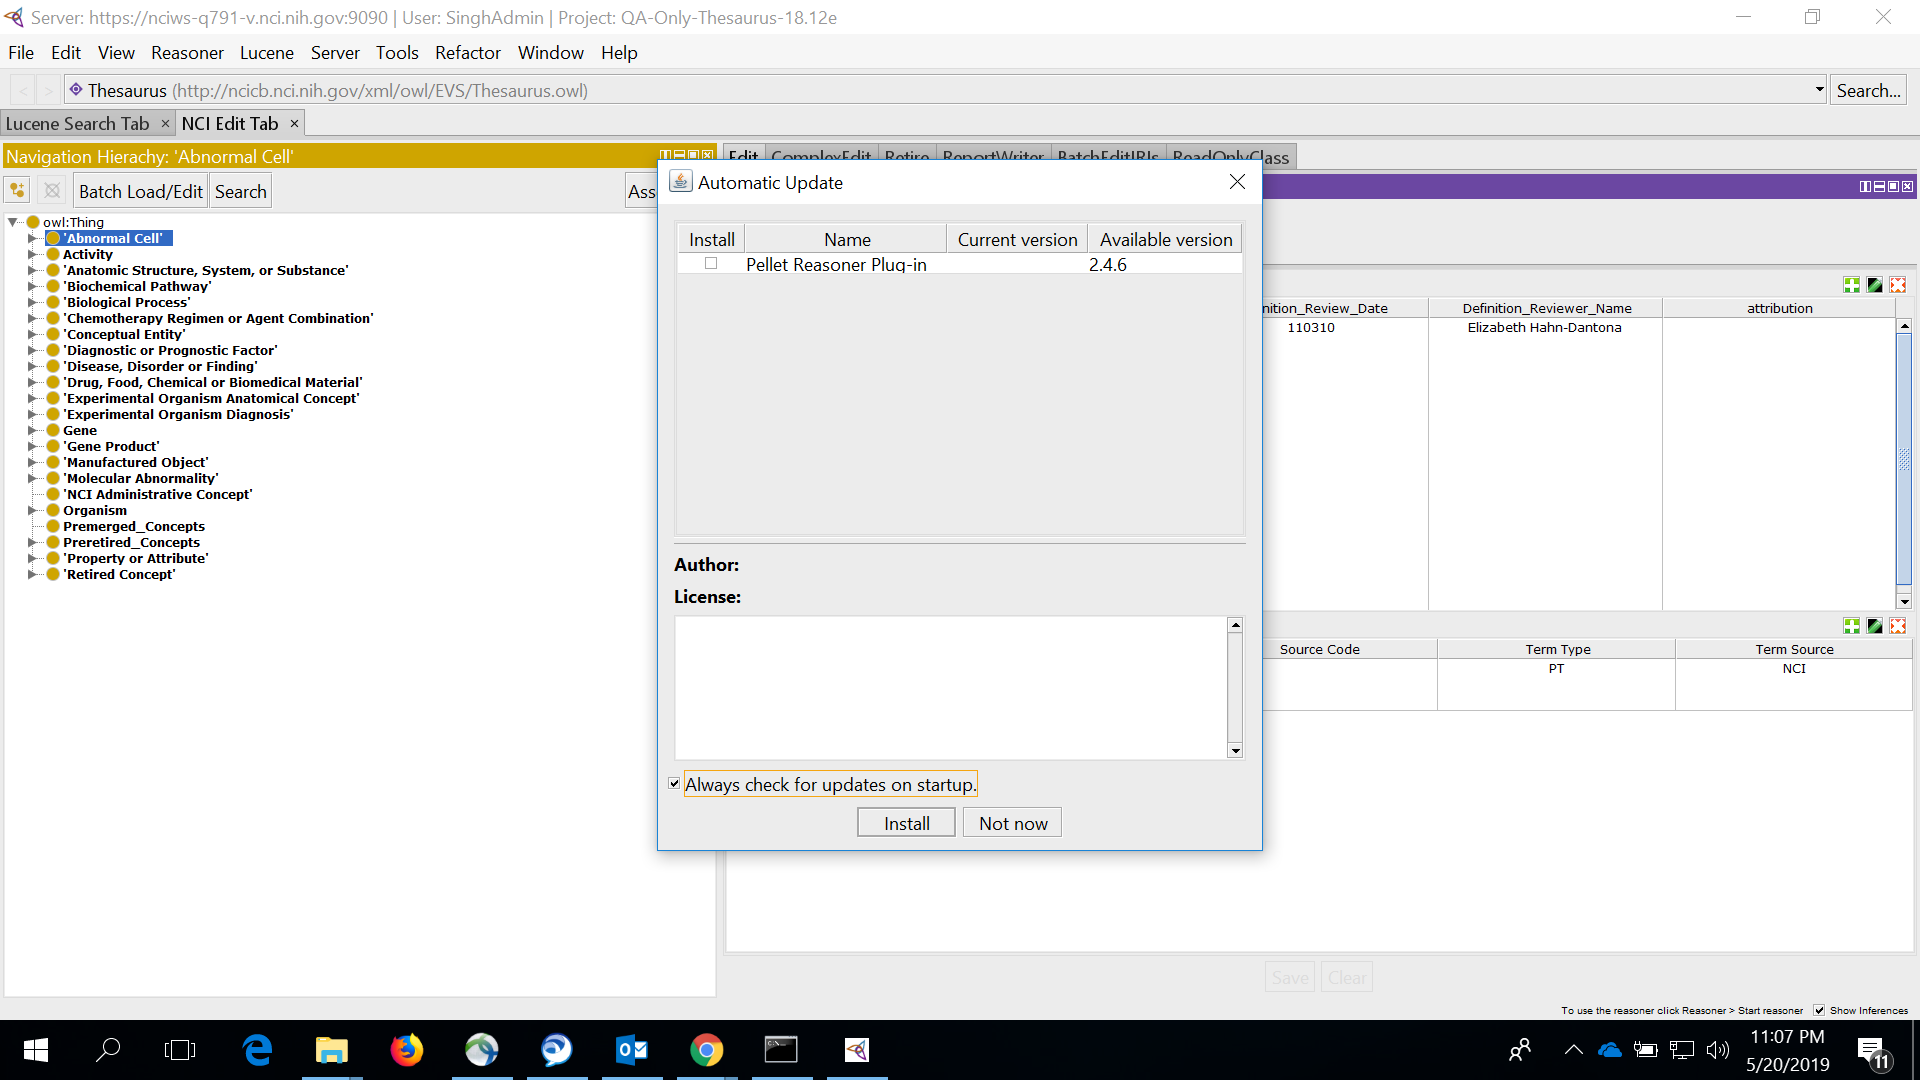Image resolution: width=1920 pixels, height=1080 pixels.
Task: Open the Reasoner menu
Action: coord(187,53)
